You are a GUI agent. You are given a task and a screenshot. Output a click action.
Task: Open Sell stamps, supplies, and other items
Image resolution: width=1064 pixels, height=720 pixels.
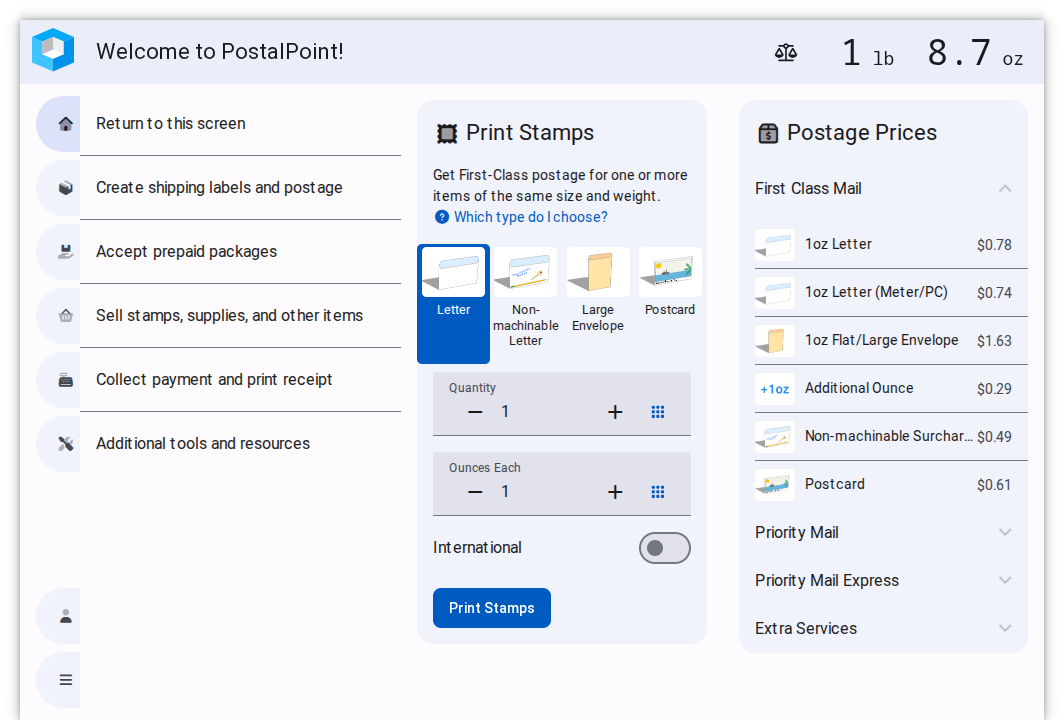pyautogui.click(x=230, y=316)
